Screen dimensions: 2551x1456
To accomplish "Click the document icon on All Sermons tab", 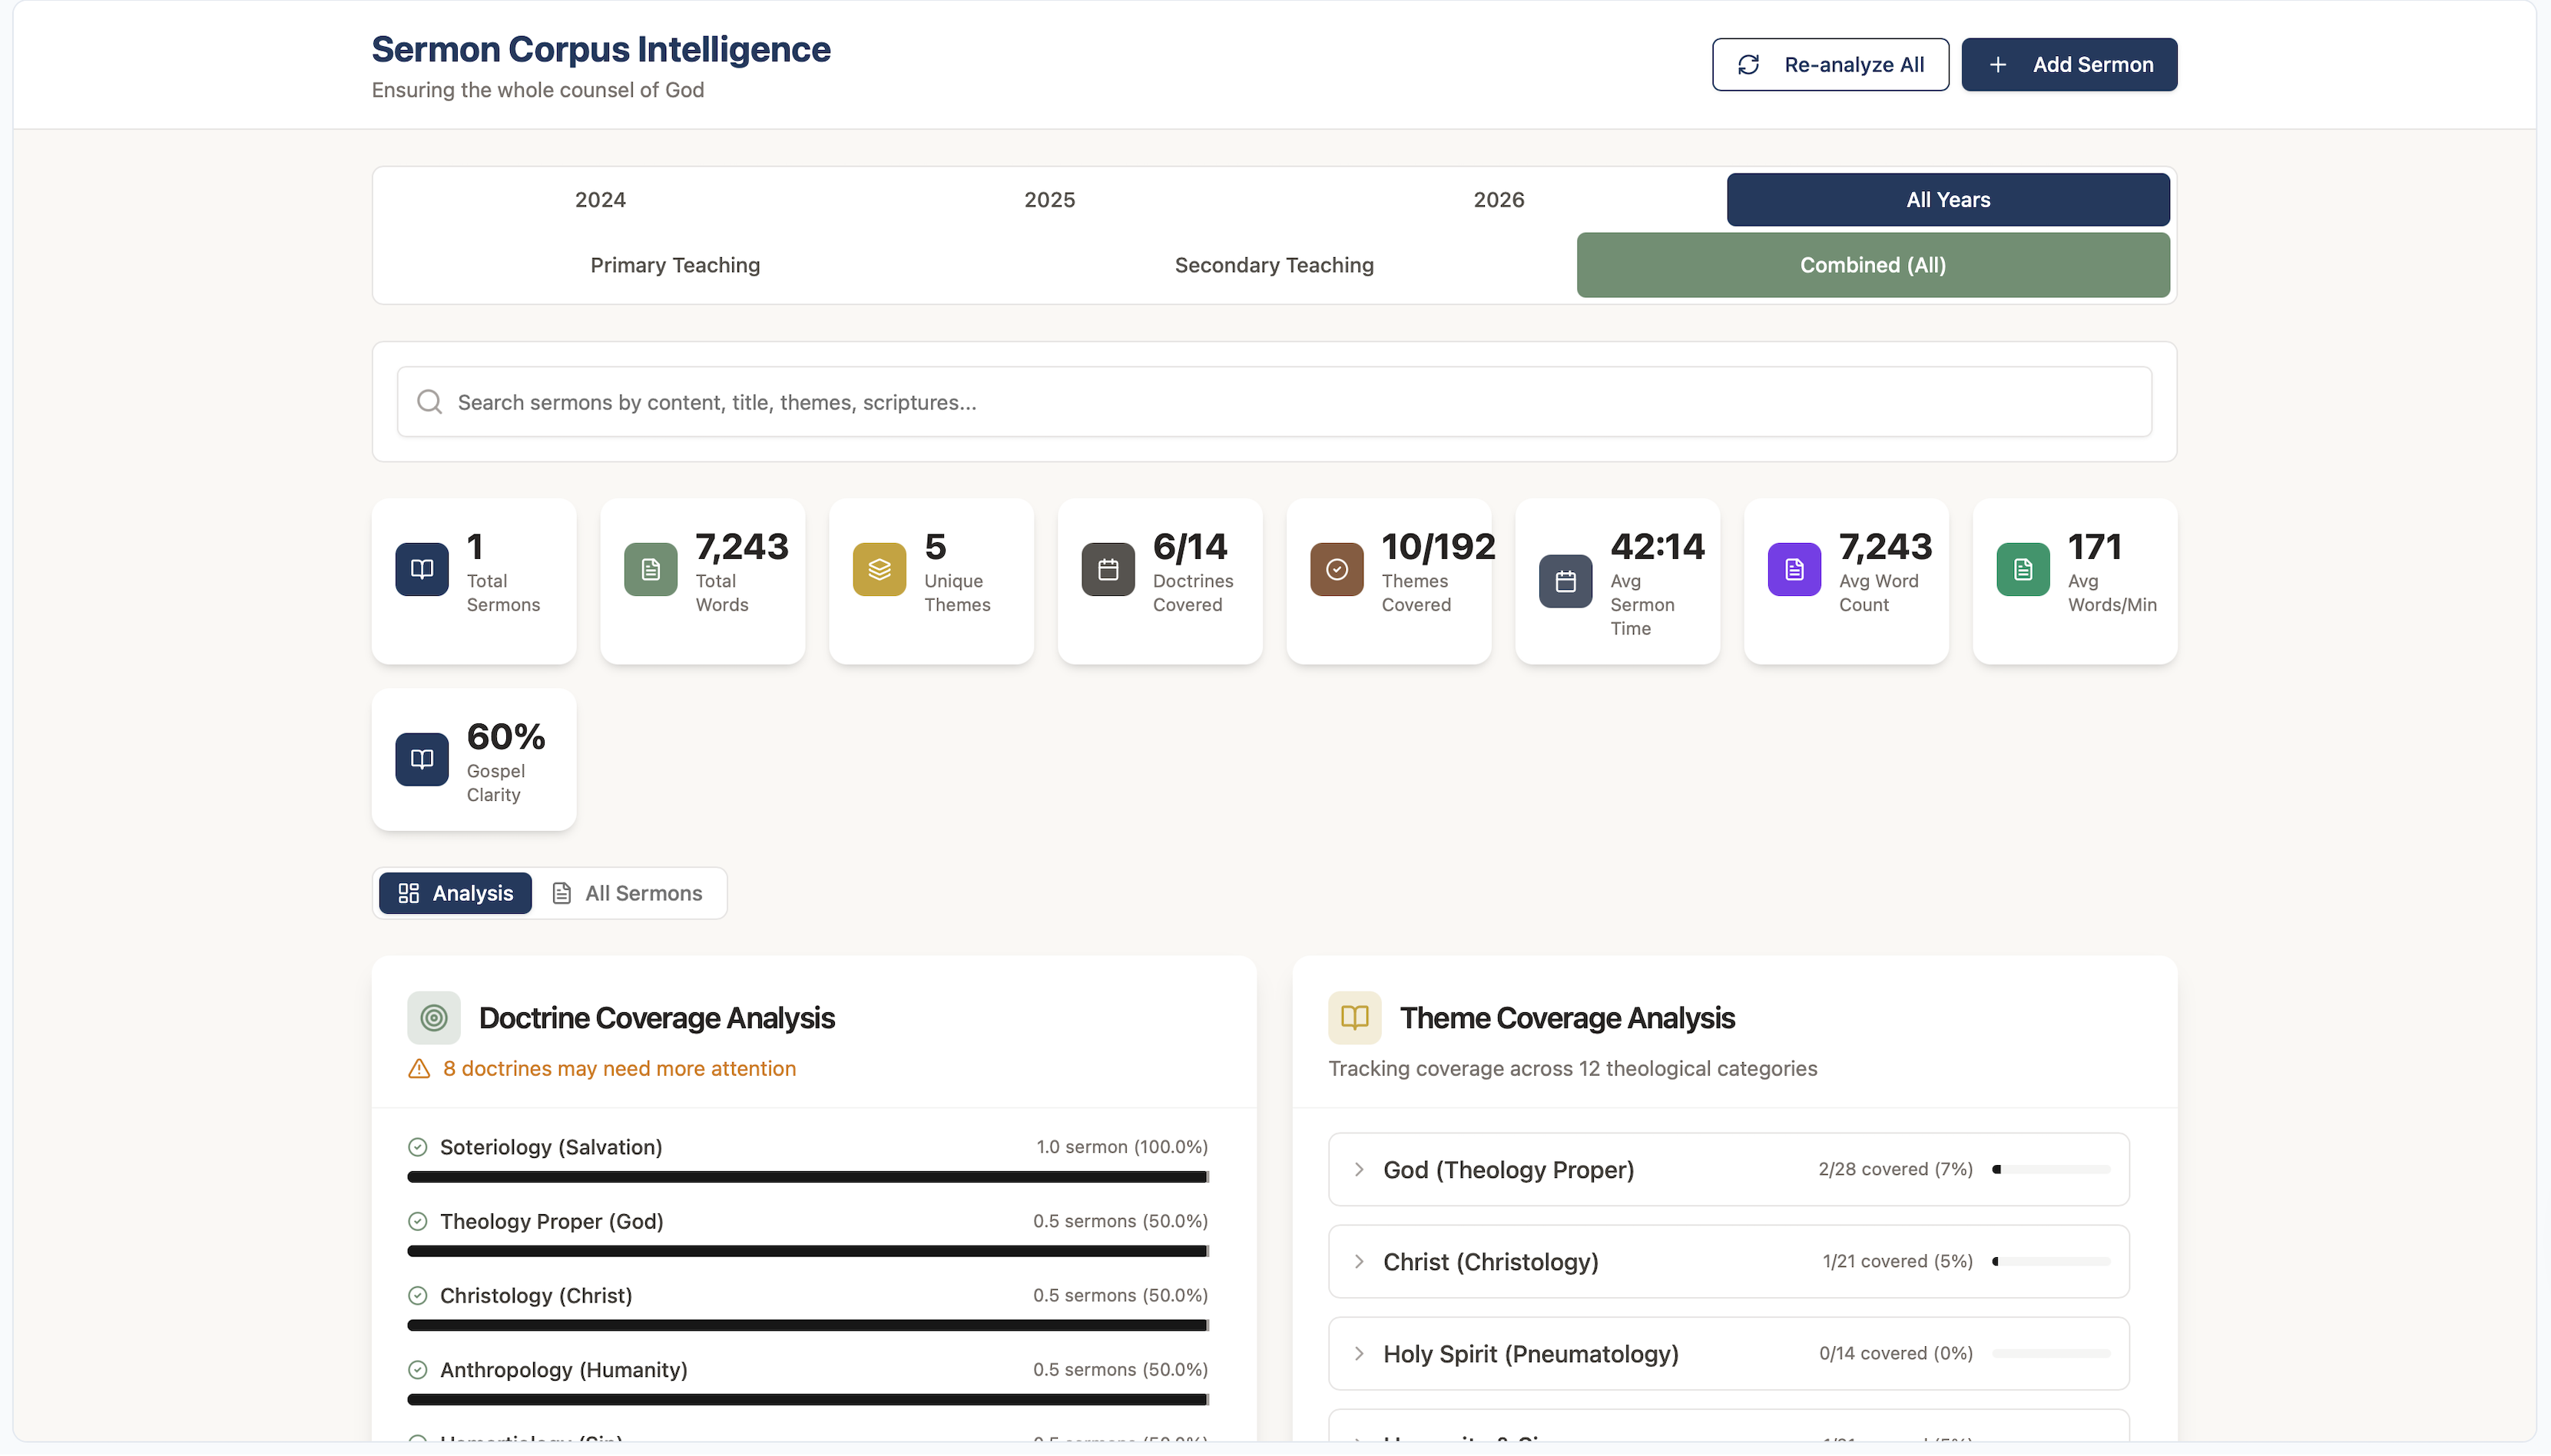I will coord(562,893).
